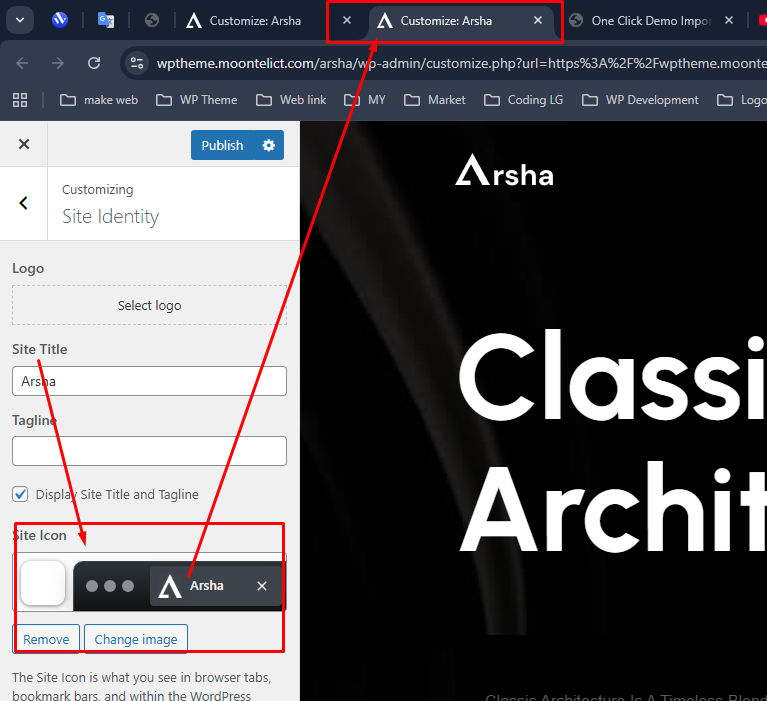The width and height of the screenshot is (767, 701).
Task: Close the WordPress Customizer panel
Action: (x=24, y=144)
